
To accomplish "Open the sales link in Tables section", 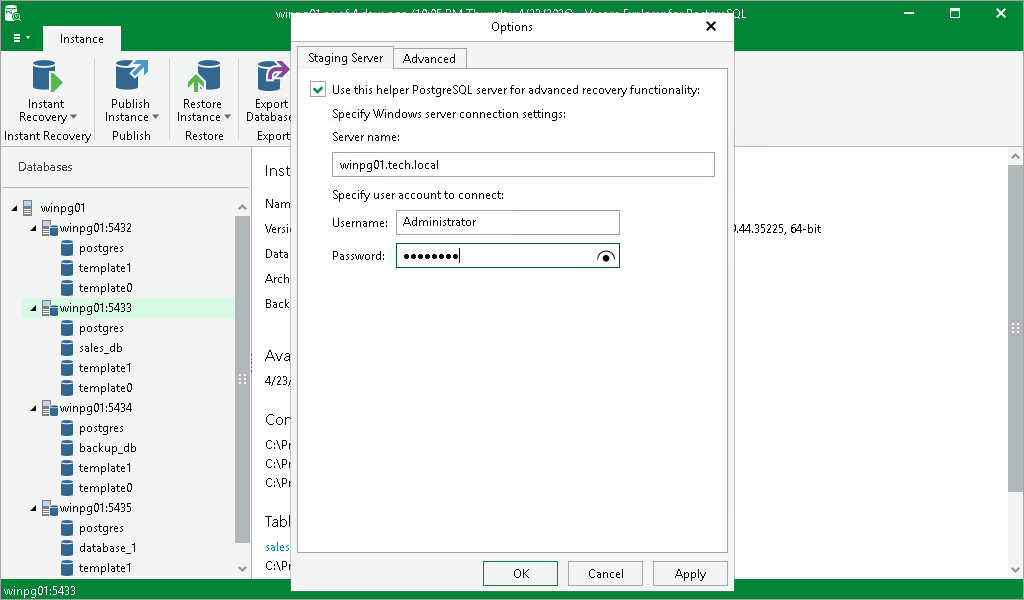I will tap(278, 547).
